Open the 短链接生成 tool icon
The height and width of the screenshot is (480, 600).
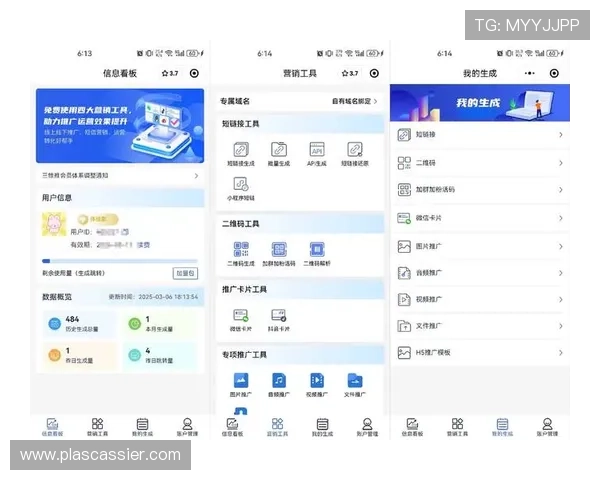(241, 149)
